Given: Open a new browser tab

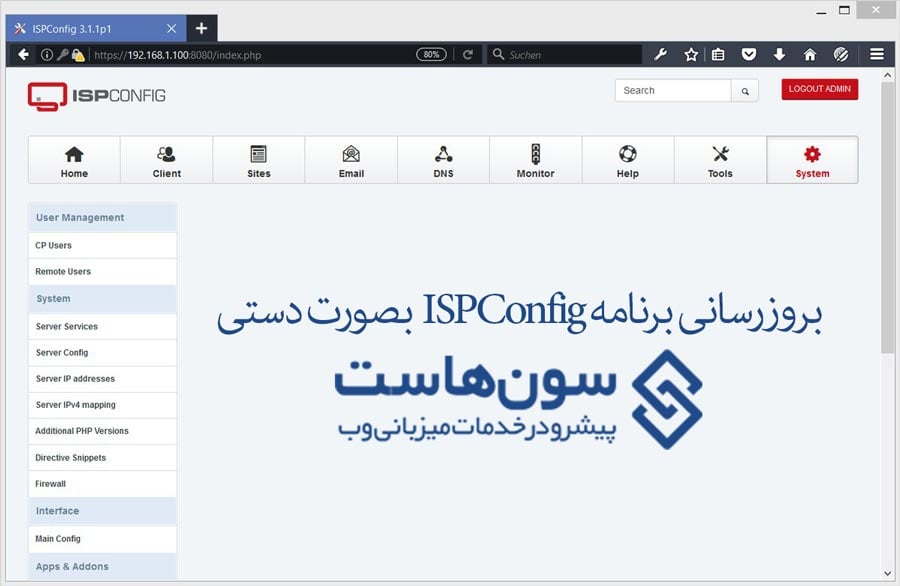Looking at the screenshot, I should coord(201,28).
